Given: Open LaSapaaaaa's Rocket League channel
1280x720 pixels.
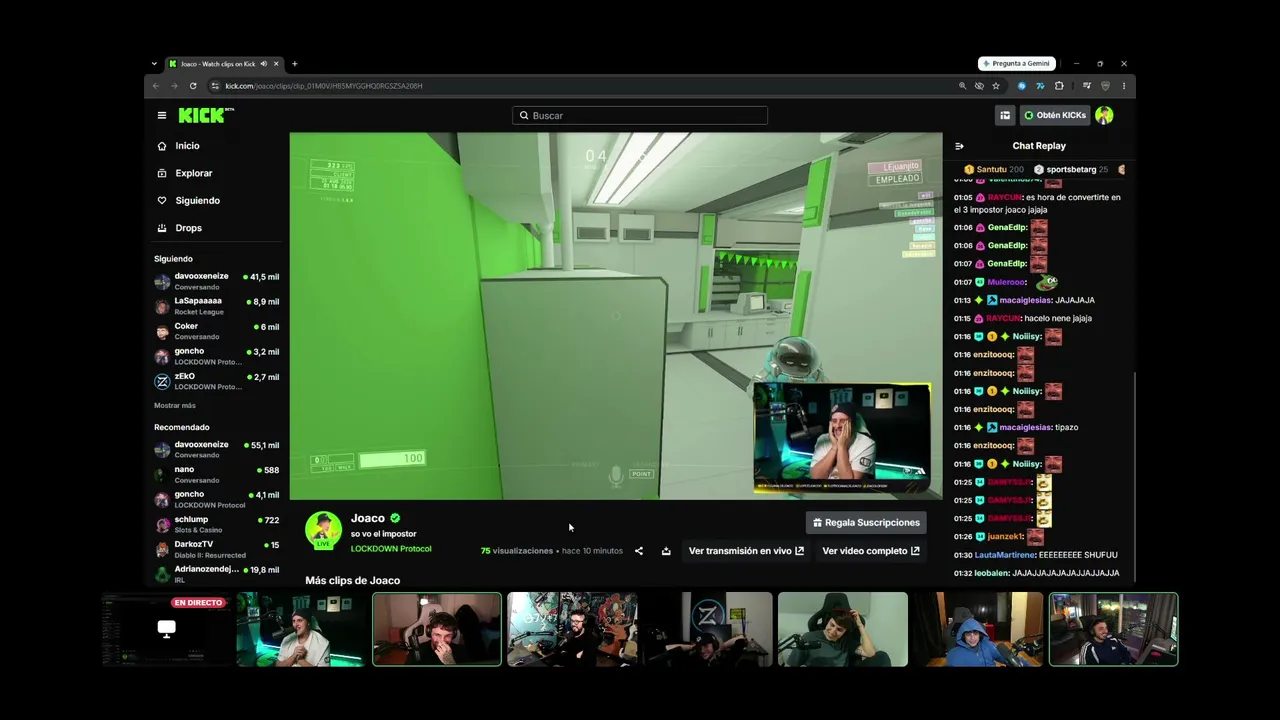Looking at the screenshot, I should click(217, 306).
